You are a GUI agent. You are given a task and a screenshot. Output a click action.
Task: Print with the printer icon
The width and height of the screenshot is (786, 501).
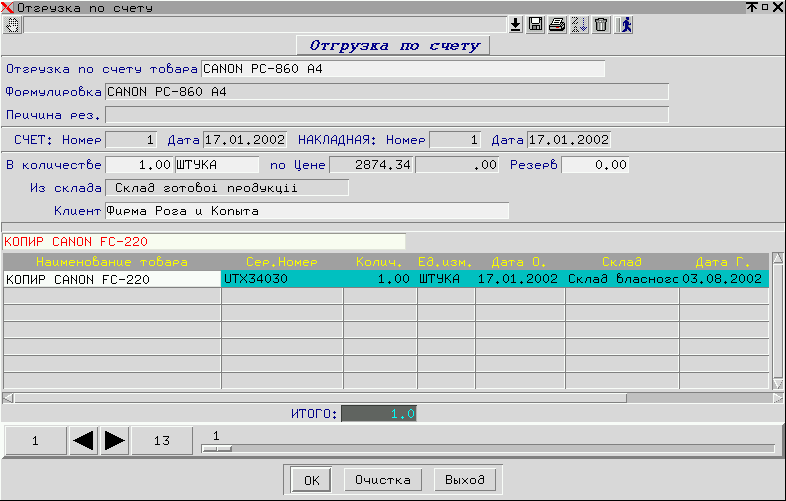tap(557, 25)
